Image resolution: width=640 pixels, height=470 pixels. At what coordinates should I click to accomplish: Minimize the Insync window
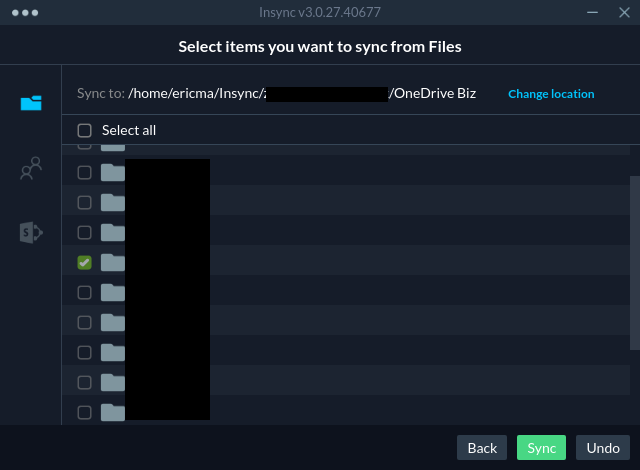coord(593,13)
